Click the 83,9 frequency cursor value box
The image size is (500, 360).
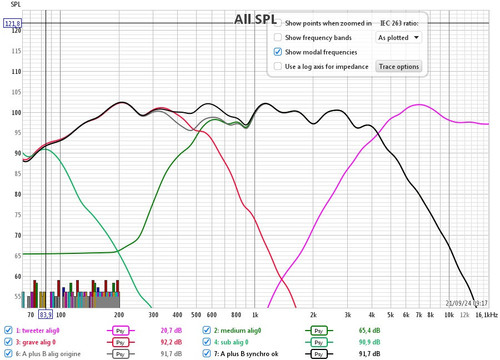pos(45,314)
